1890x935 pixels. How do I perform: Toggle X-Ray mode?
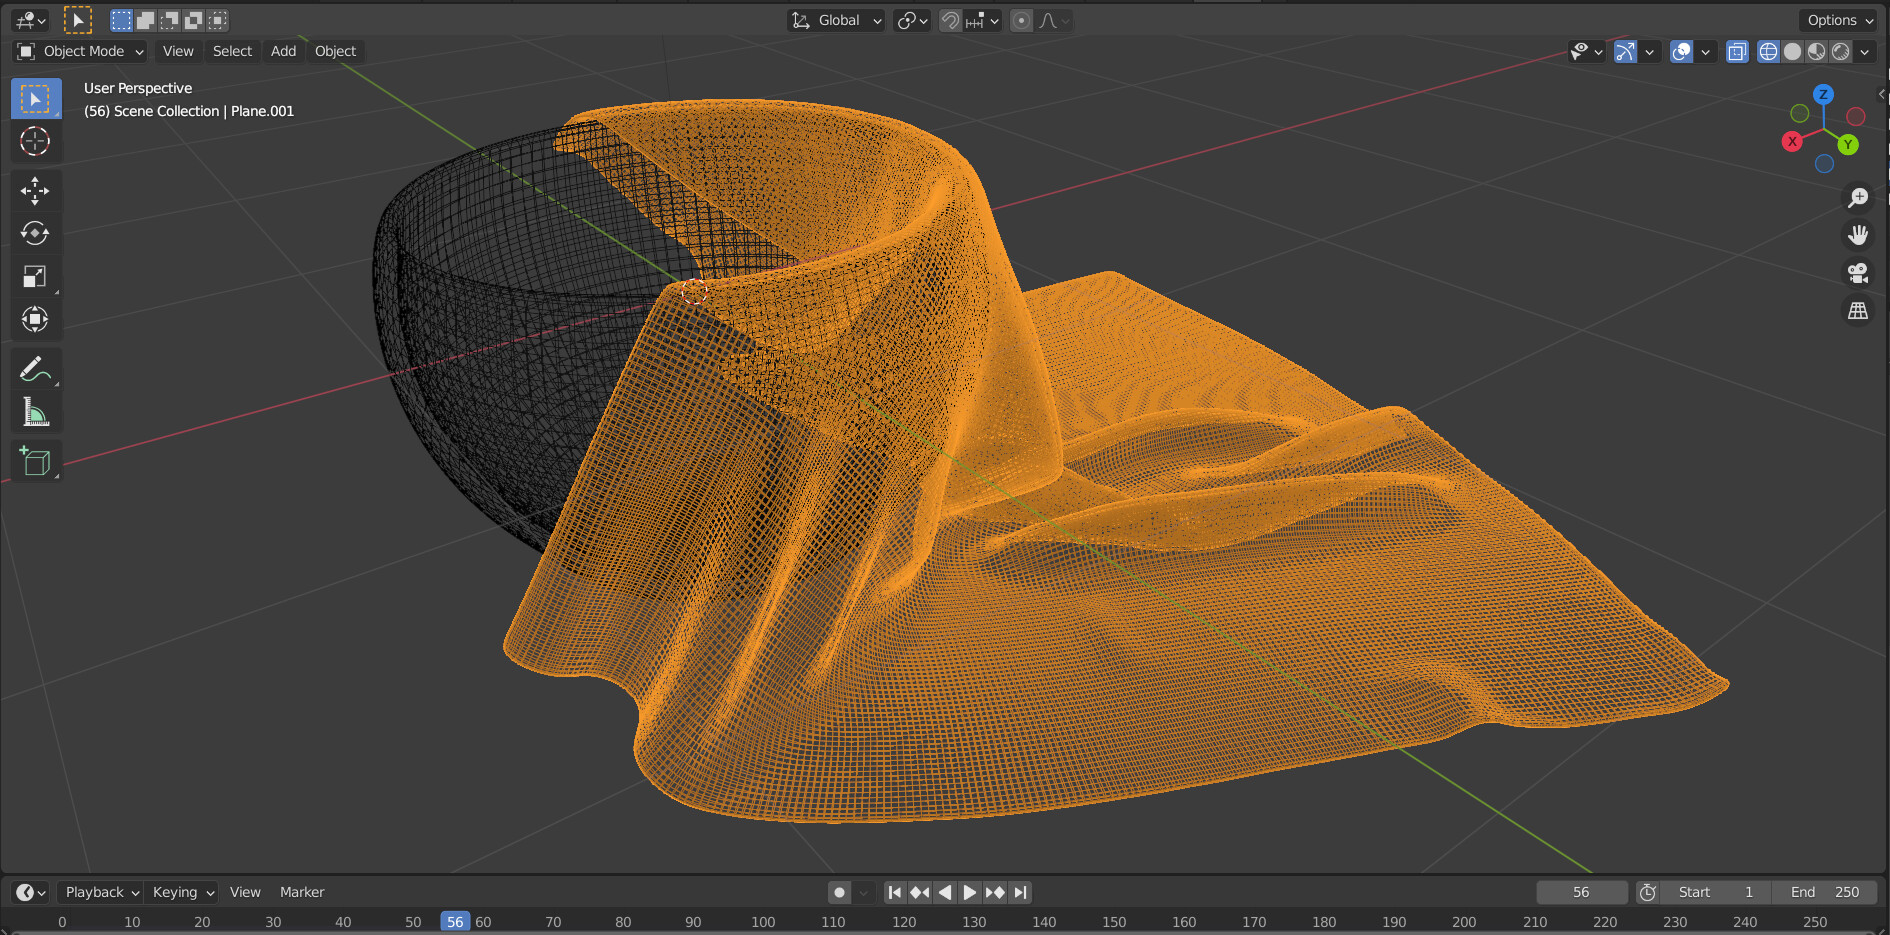1737,51
